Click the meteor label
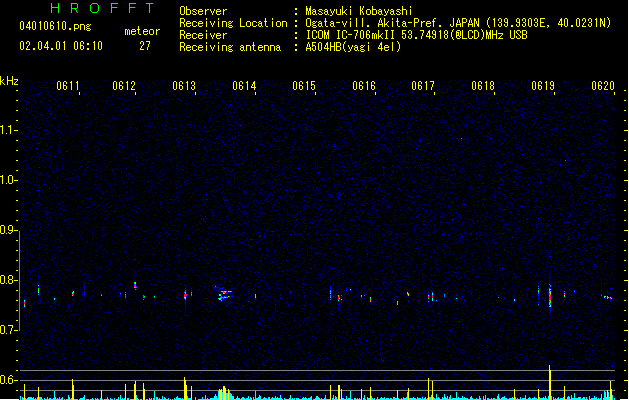Screen dimensions: 629x400 click(x=142, y=31)
